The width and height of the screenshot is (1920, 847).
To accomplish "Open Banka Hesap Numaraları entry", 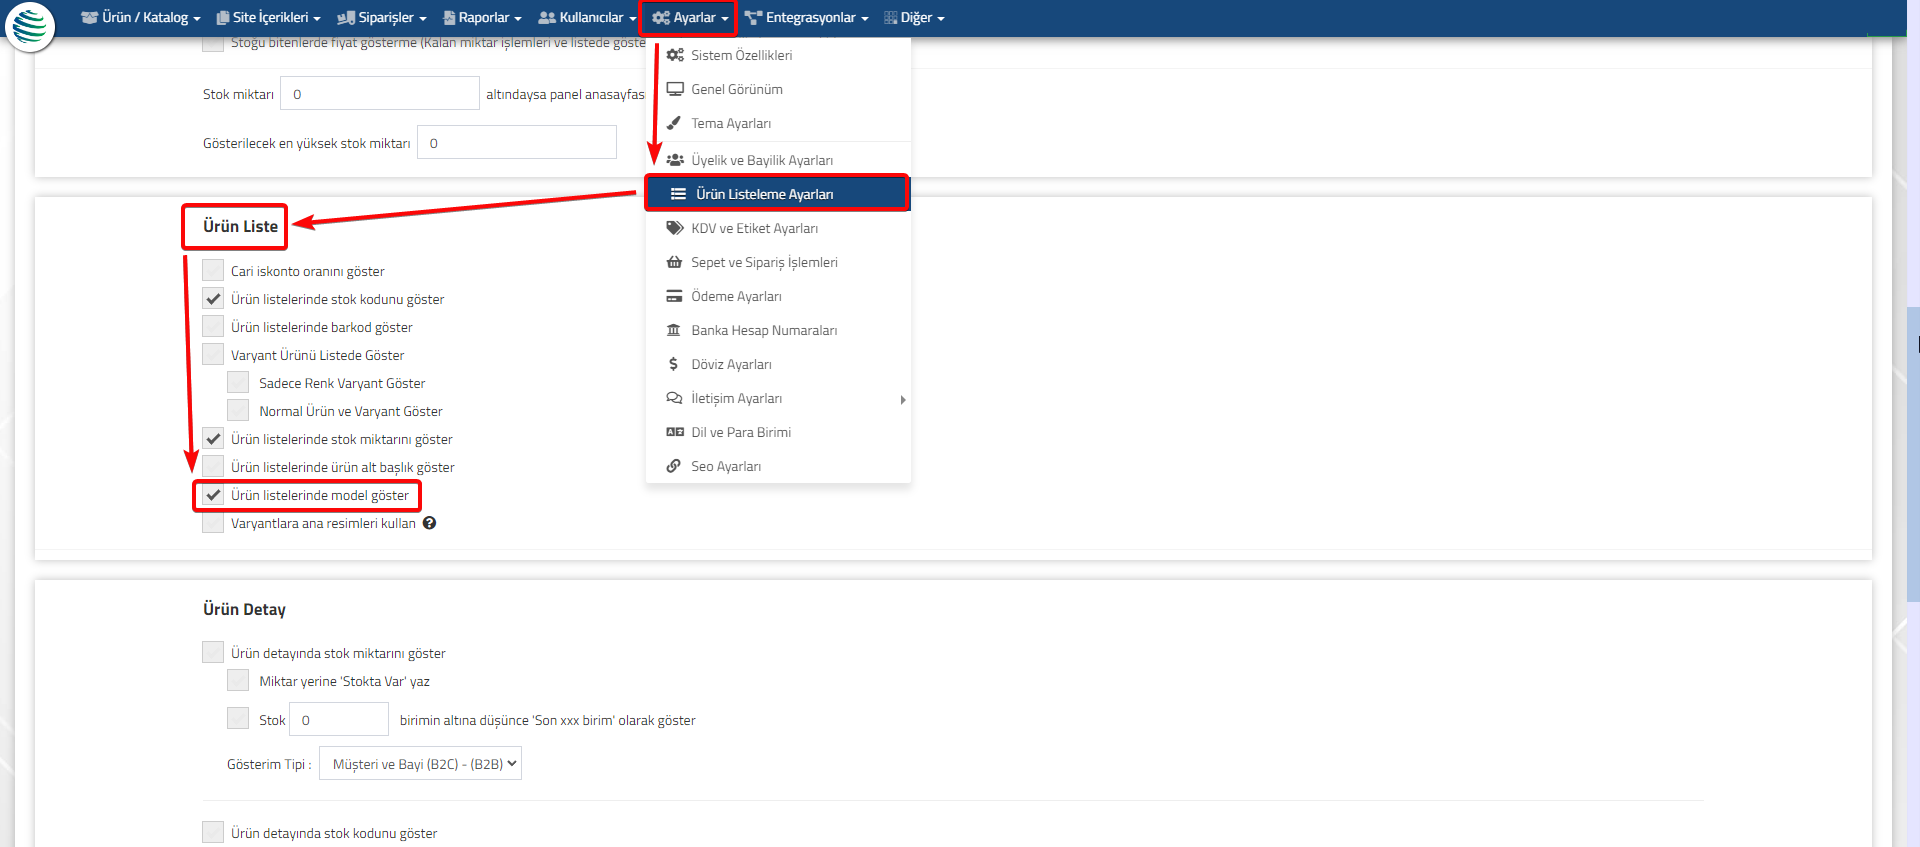I will point(778,330).
